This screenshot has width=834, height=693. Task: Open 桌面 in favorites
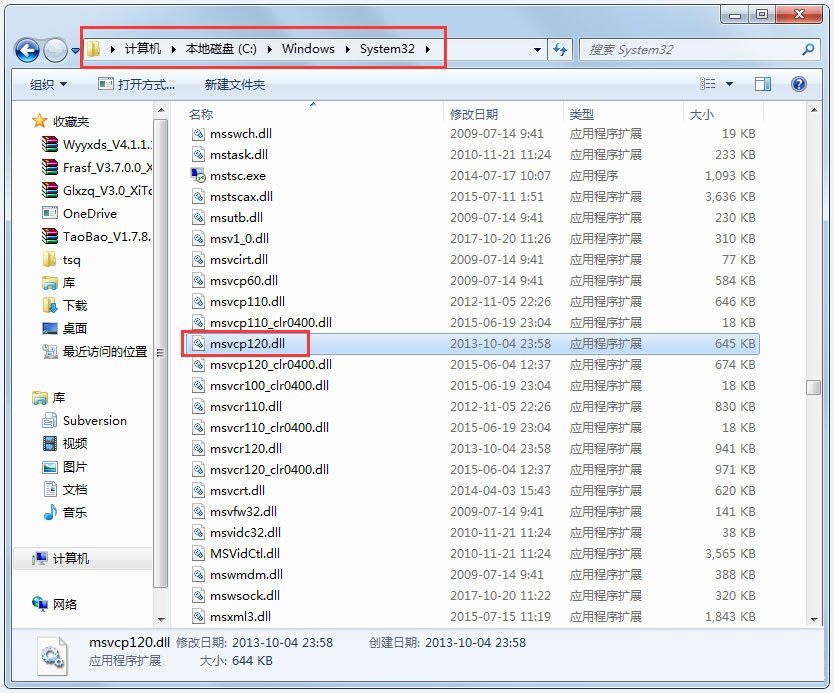(64, 328)
